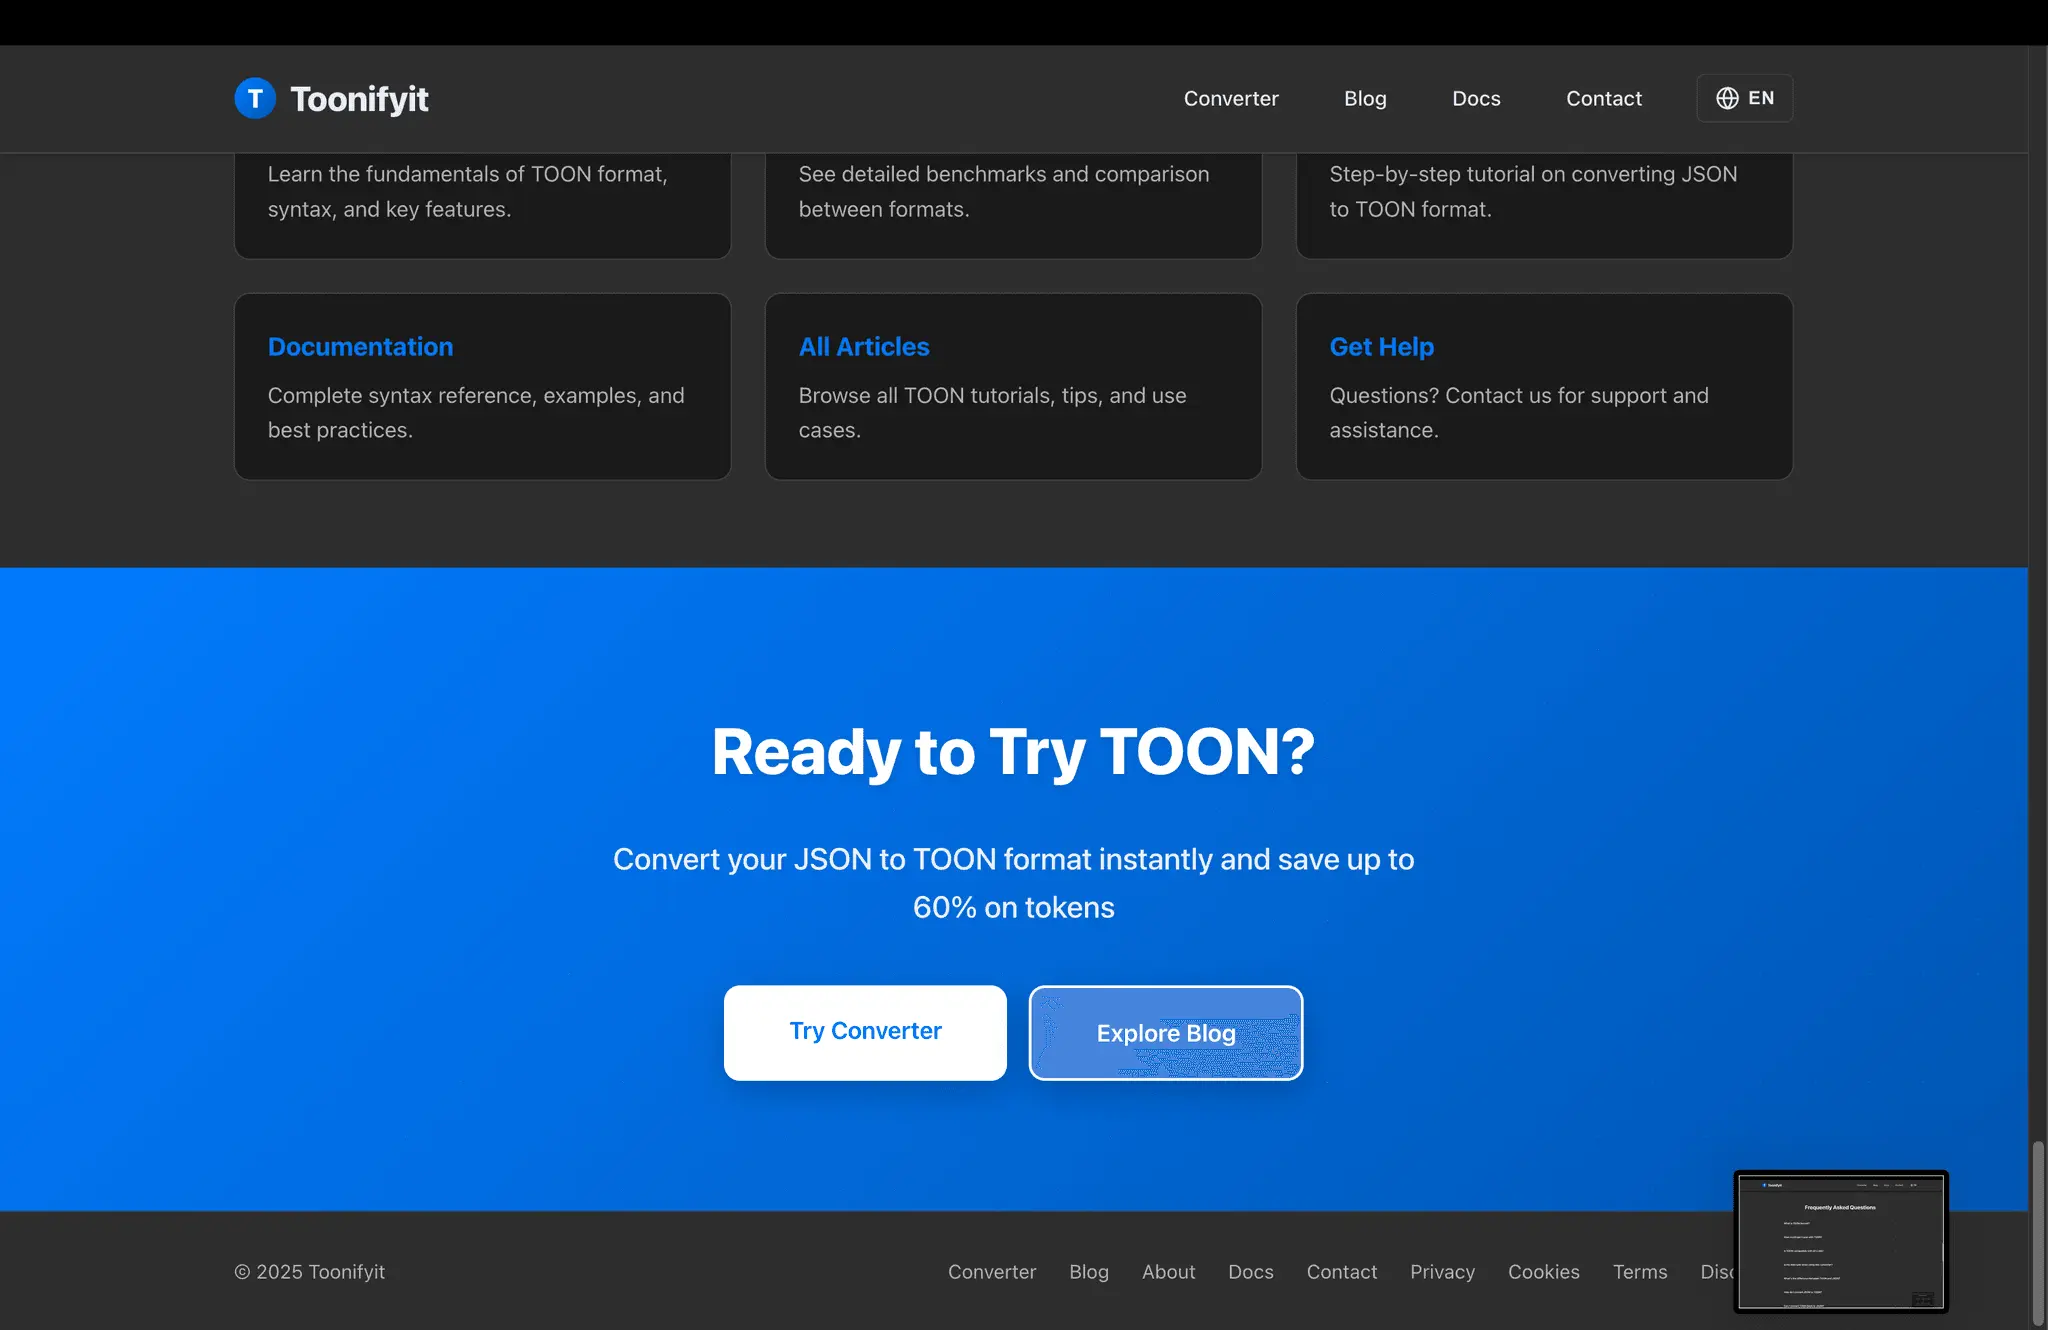Click the '© 2025 Toonifyit' copyright text
Screen dimensions: 2048x1330
(x=309, y=1272)
